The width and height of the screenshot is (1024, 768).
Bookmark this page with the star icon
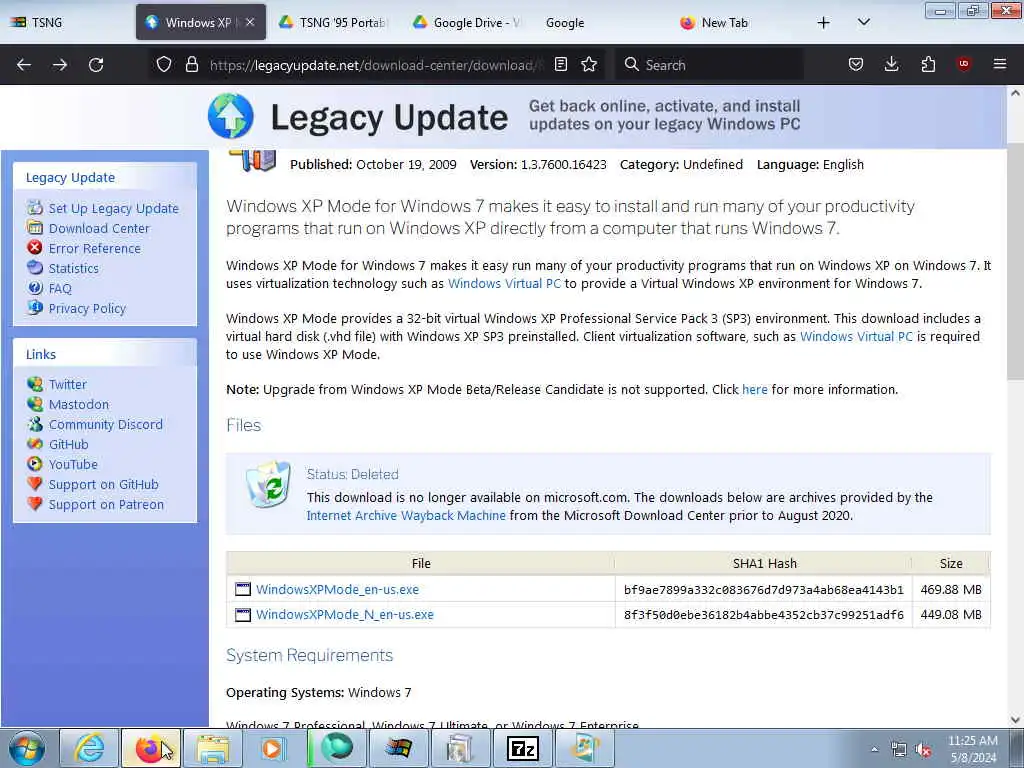[x=589, y=64]
